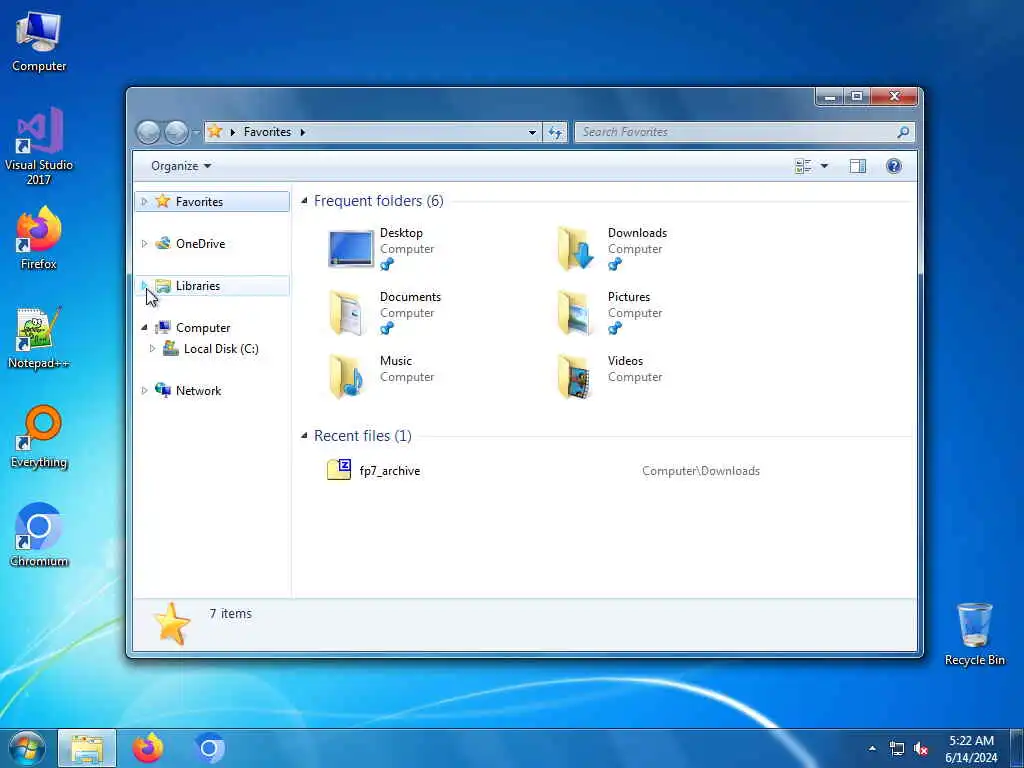Click the Show desktop button at taskbar end
The height and width of the screenshot is (768, 1024).
tap(1017, 748)
